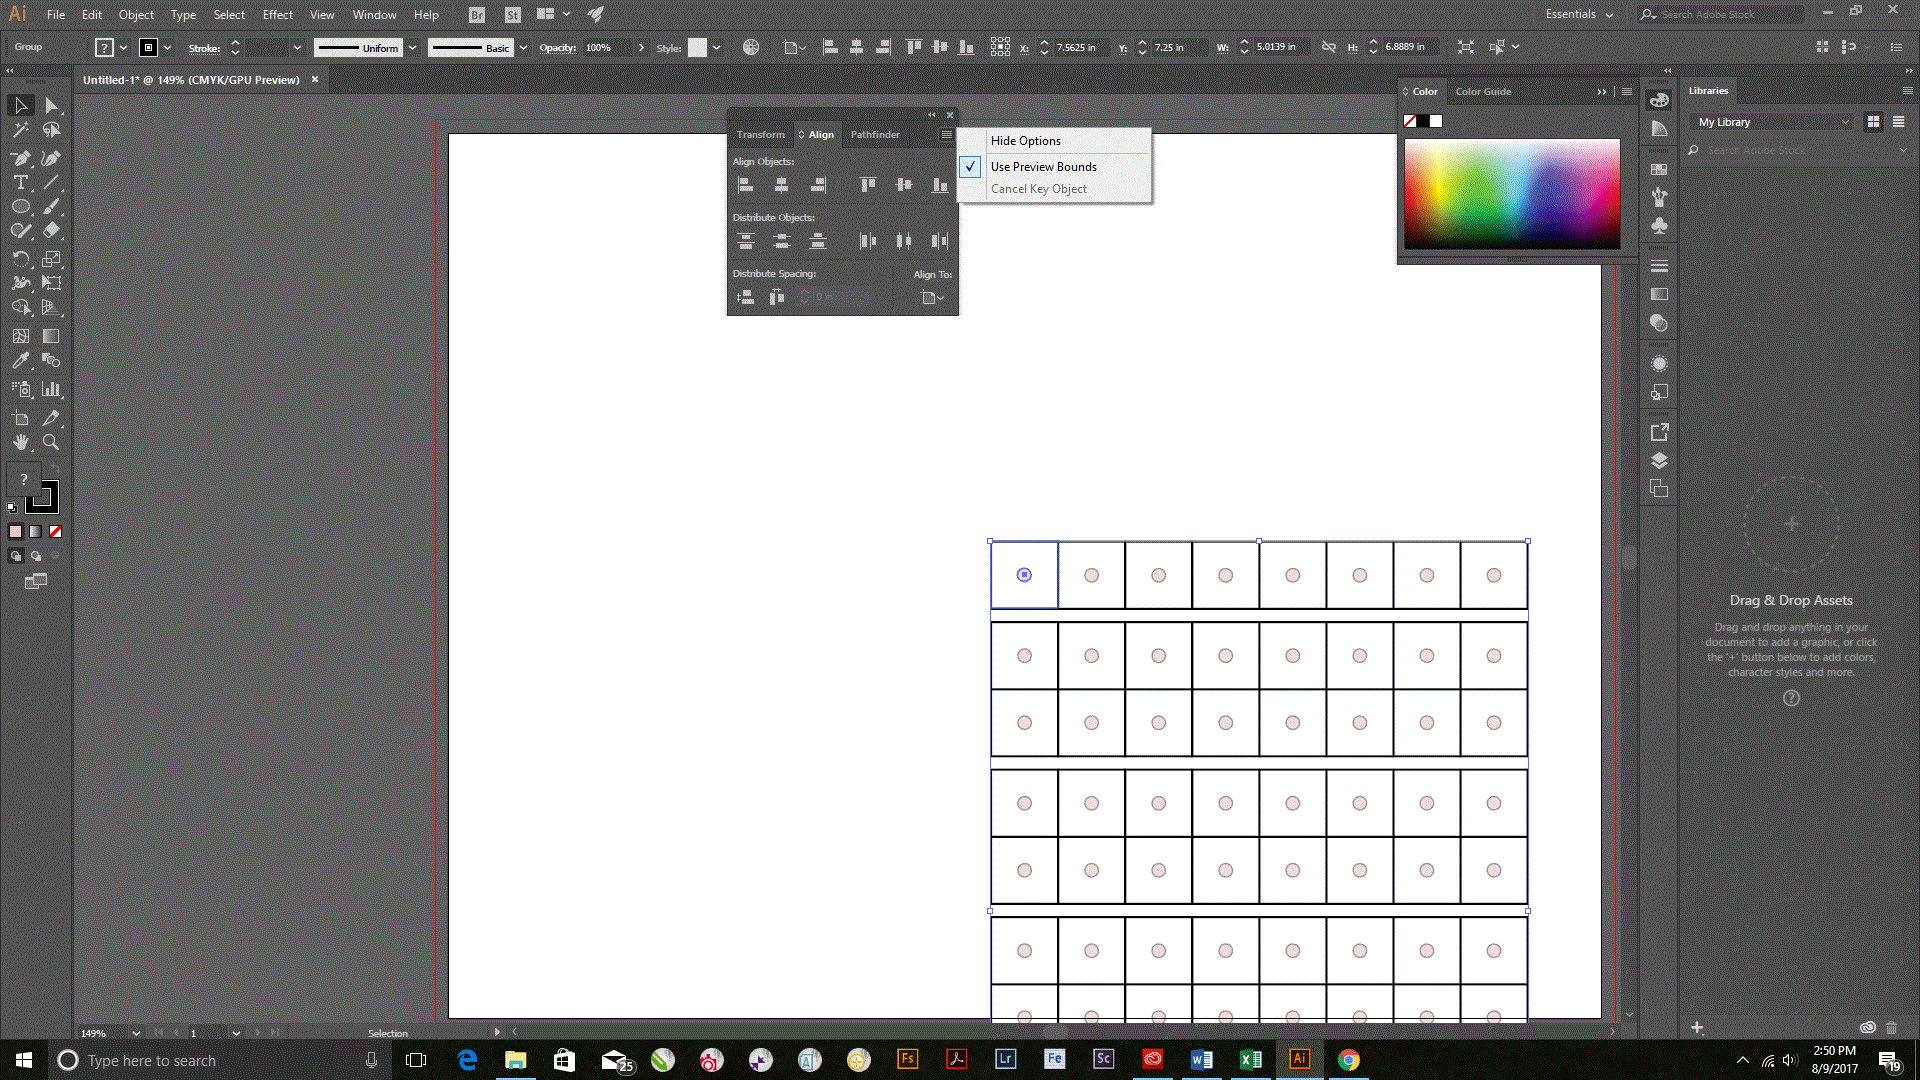Click Horizontal Align Center in Align panel
The width and height of the screenshot is (1920, 1080).
781,185
